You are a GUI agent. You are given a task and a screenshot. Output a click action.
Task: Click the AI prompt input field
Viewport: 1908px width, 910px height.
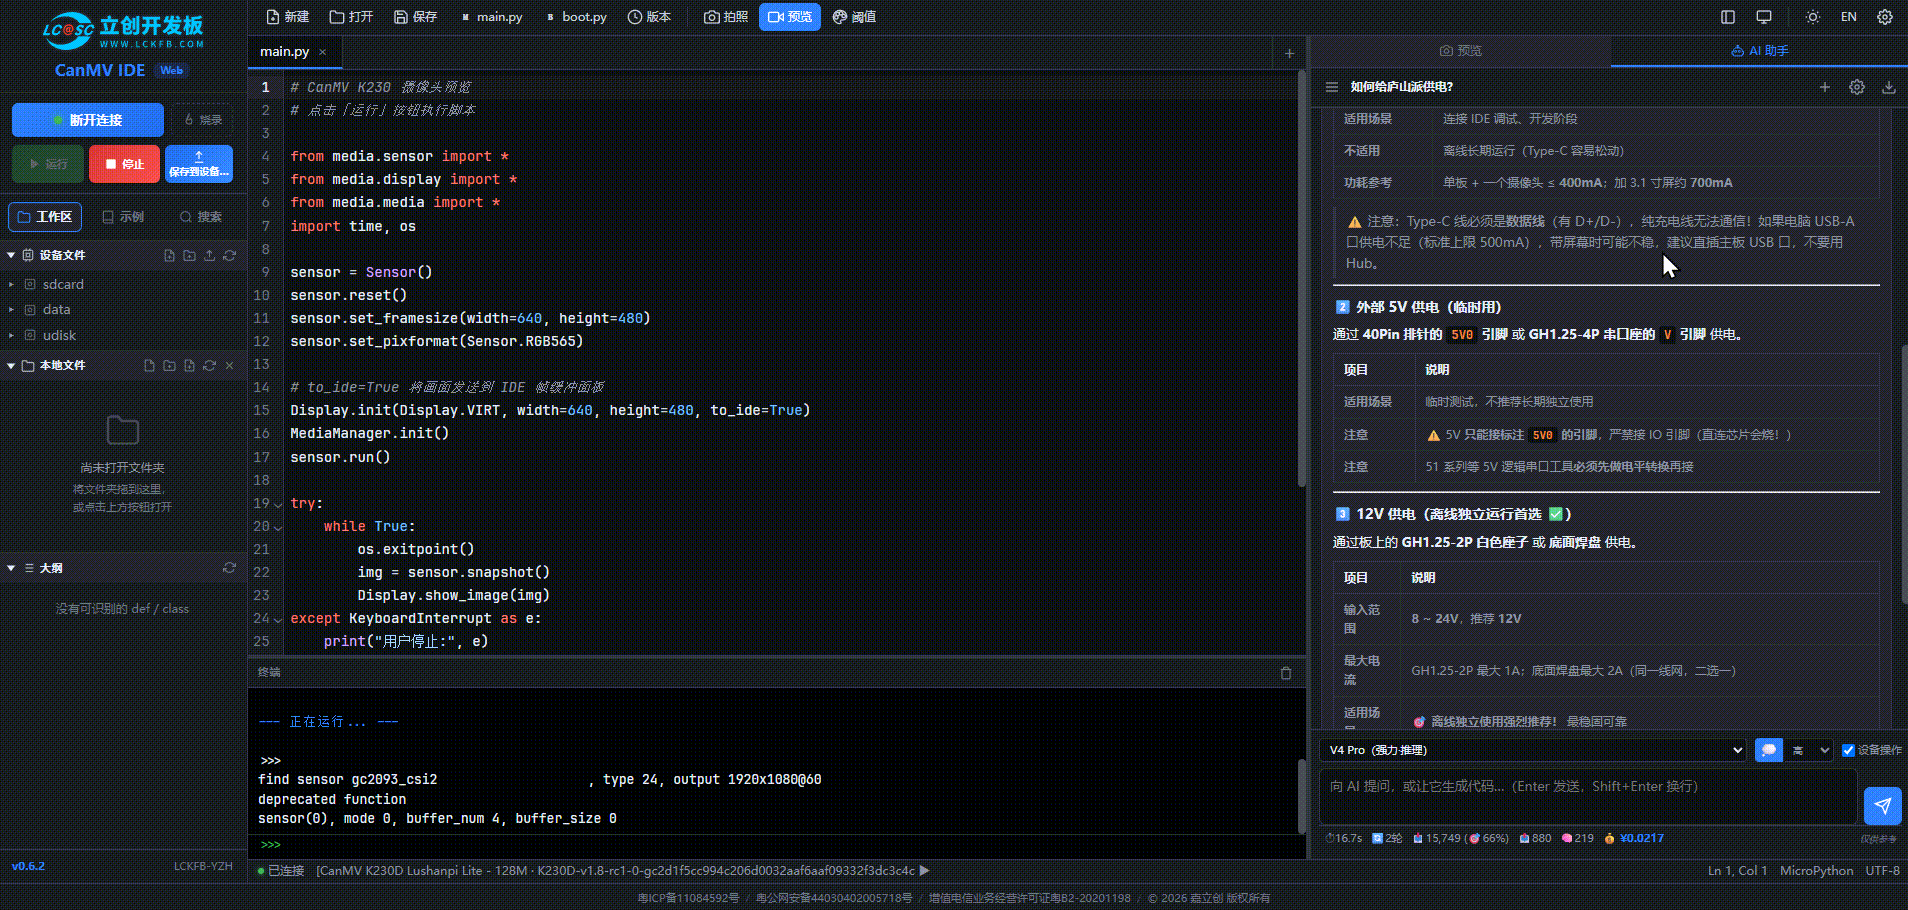tap(1589, 798)
